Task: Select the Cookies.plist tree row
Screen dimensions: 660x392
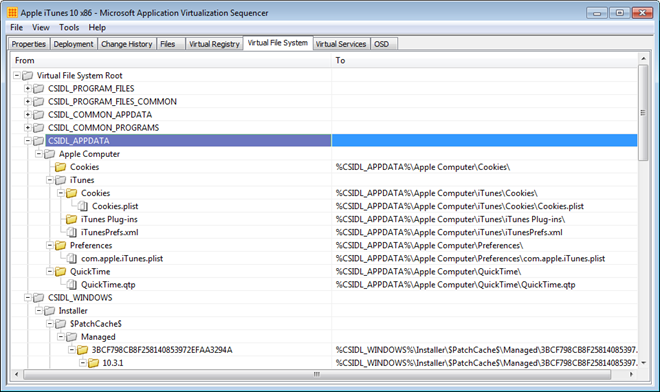Action: click(x=115, y=206)
